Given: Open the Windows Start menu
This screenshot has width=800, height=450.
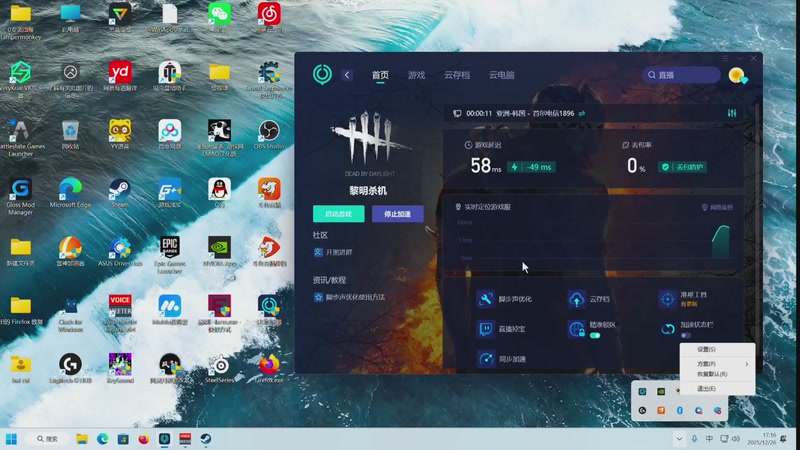Looking at the screenshot, I should click(11, 439).
